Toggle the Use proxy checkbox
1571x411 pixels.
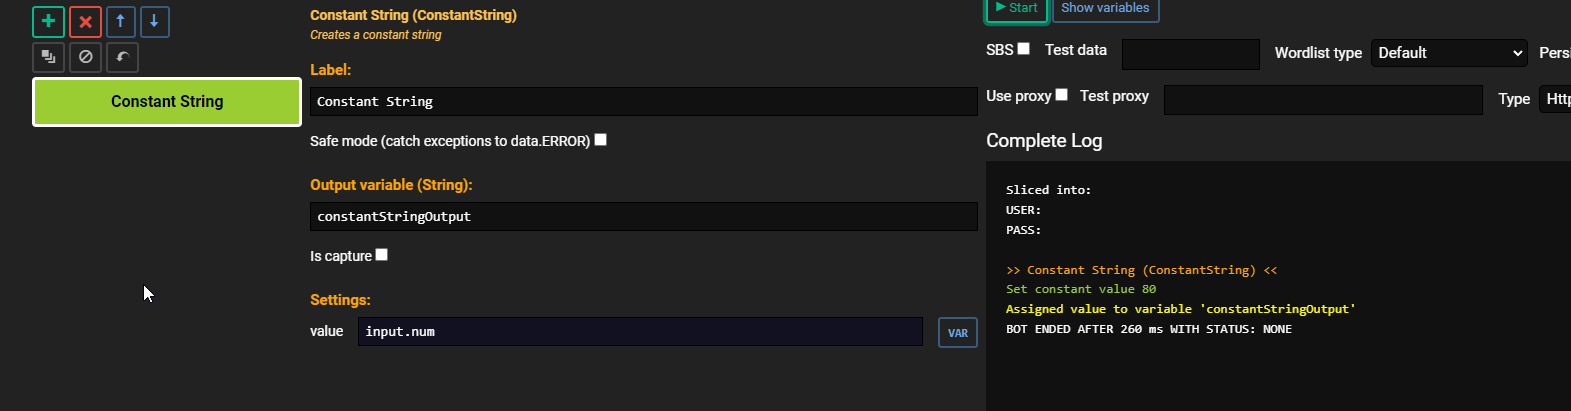[1062, 95]
